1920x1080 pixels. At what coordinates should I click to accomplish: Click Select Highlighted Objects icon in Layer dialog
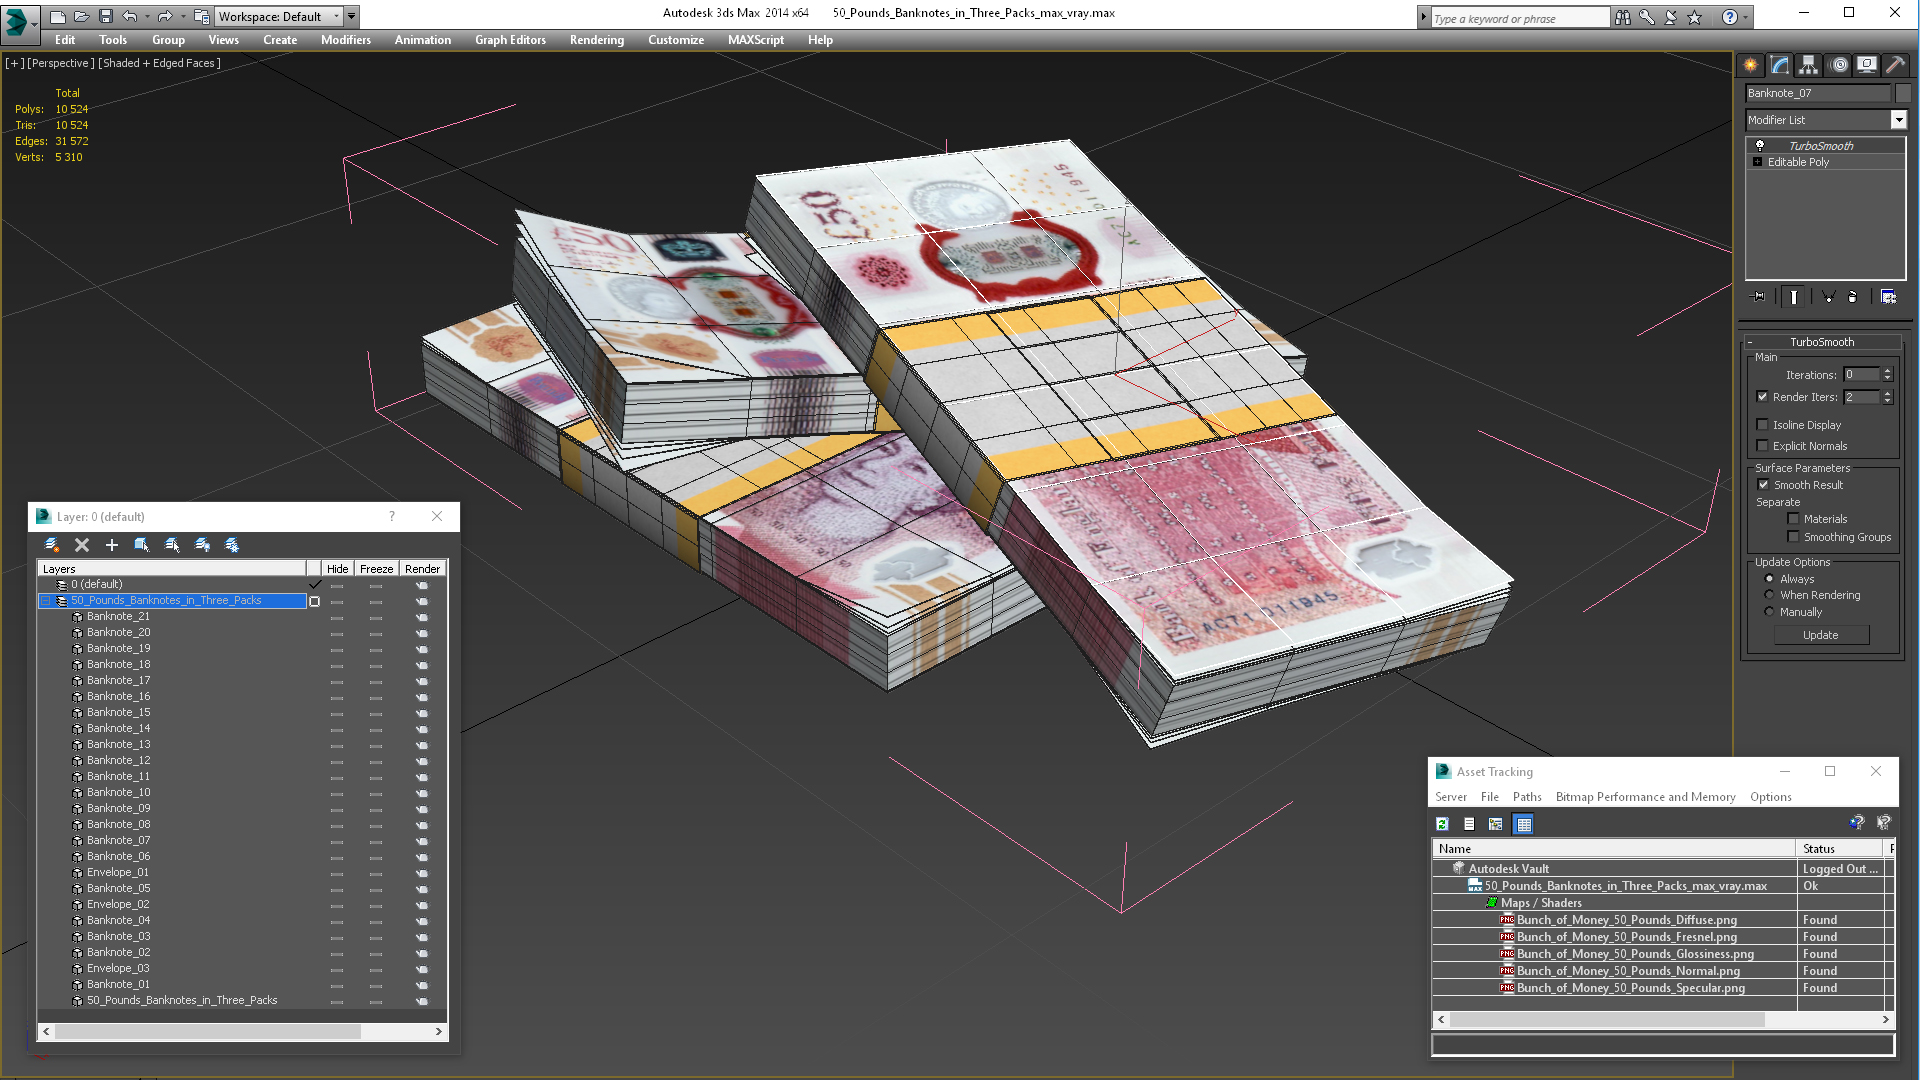pyautogui.click(x=142, y=545)
